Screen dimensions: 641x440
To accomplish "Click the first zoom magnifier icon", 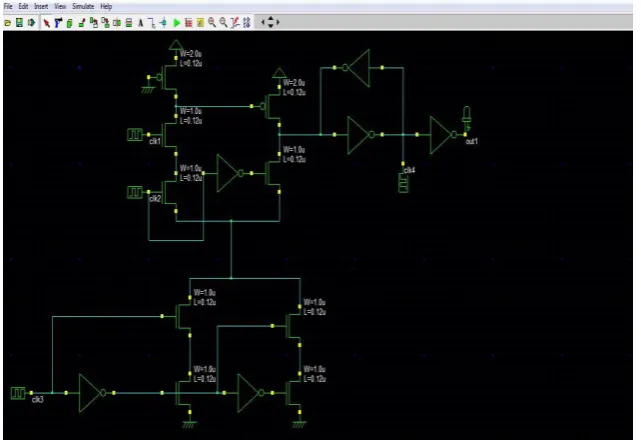I will tap(212, 23).
